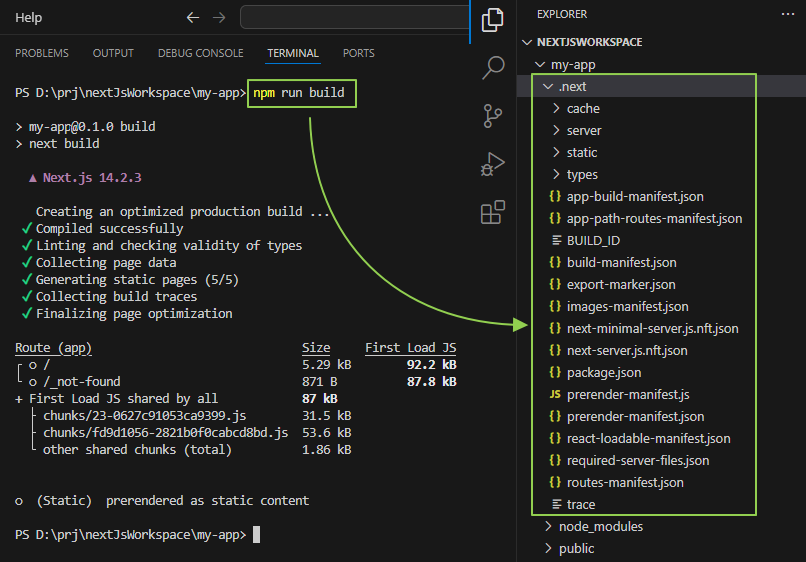Screen dimensions: 806x562
Task: Open the Help menu
Action: coord(28,17)
